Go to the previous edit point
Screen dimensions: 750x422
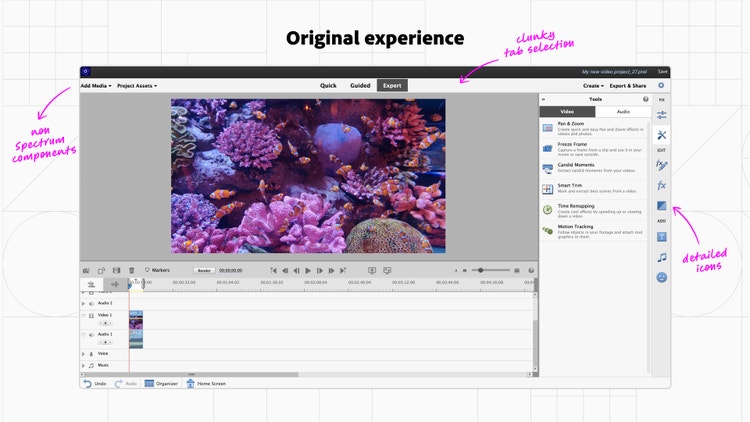(x=274, y=270)
